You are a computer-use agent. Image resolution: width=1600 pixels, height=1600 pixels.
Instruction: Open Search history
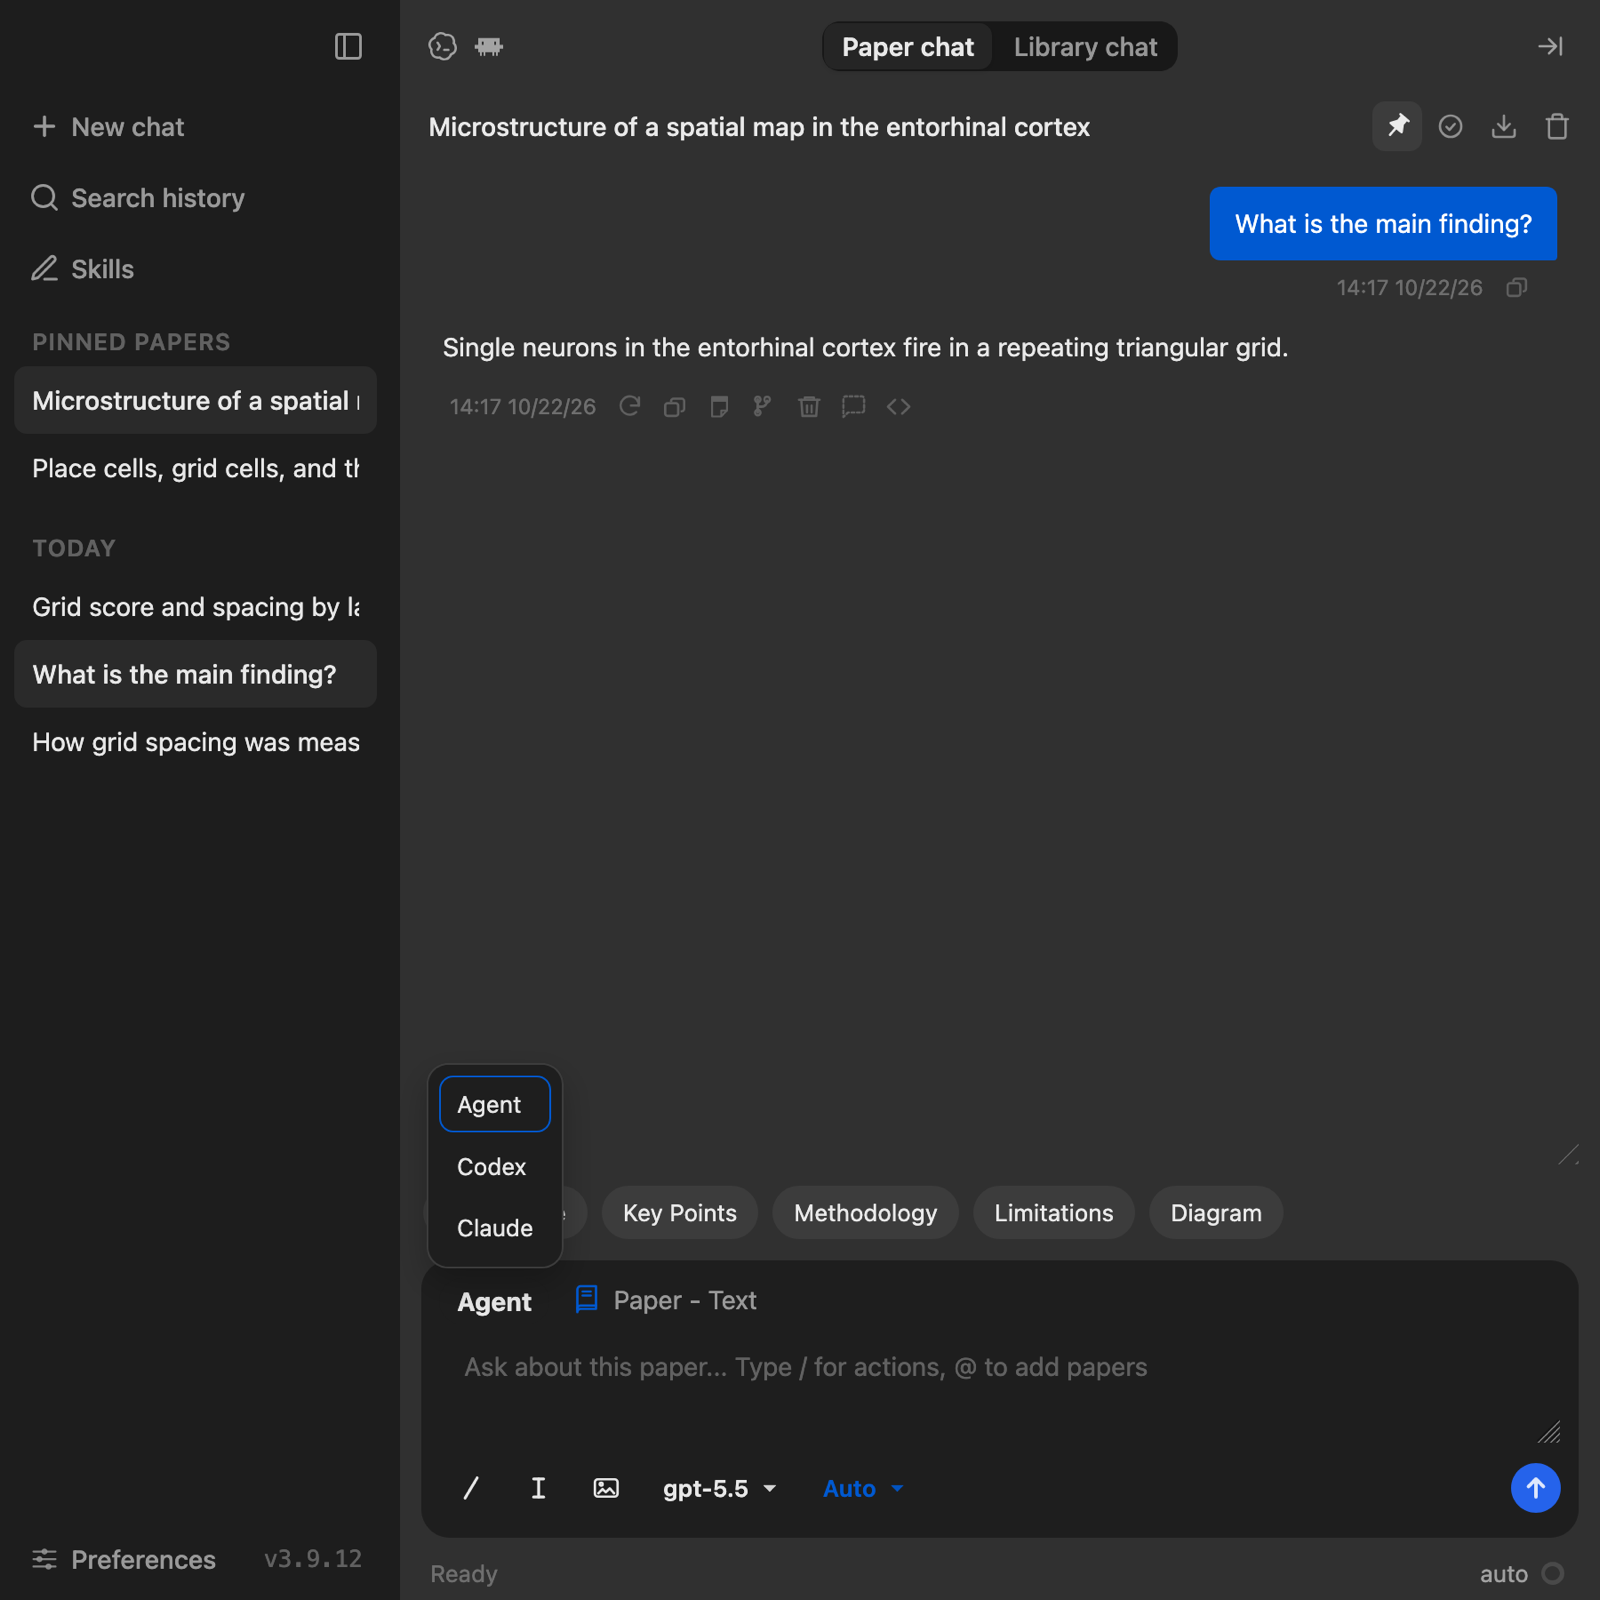pyautogui.click(x=138, y=198)
